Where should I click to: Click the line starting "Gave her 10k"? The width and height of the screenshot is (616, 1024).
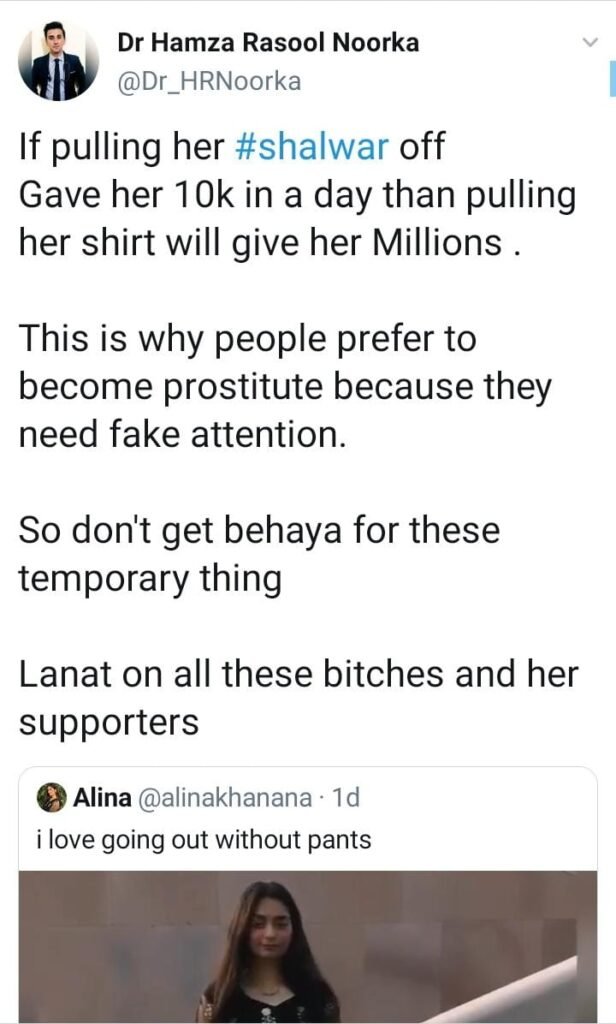click(x=297, y=195)
